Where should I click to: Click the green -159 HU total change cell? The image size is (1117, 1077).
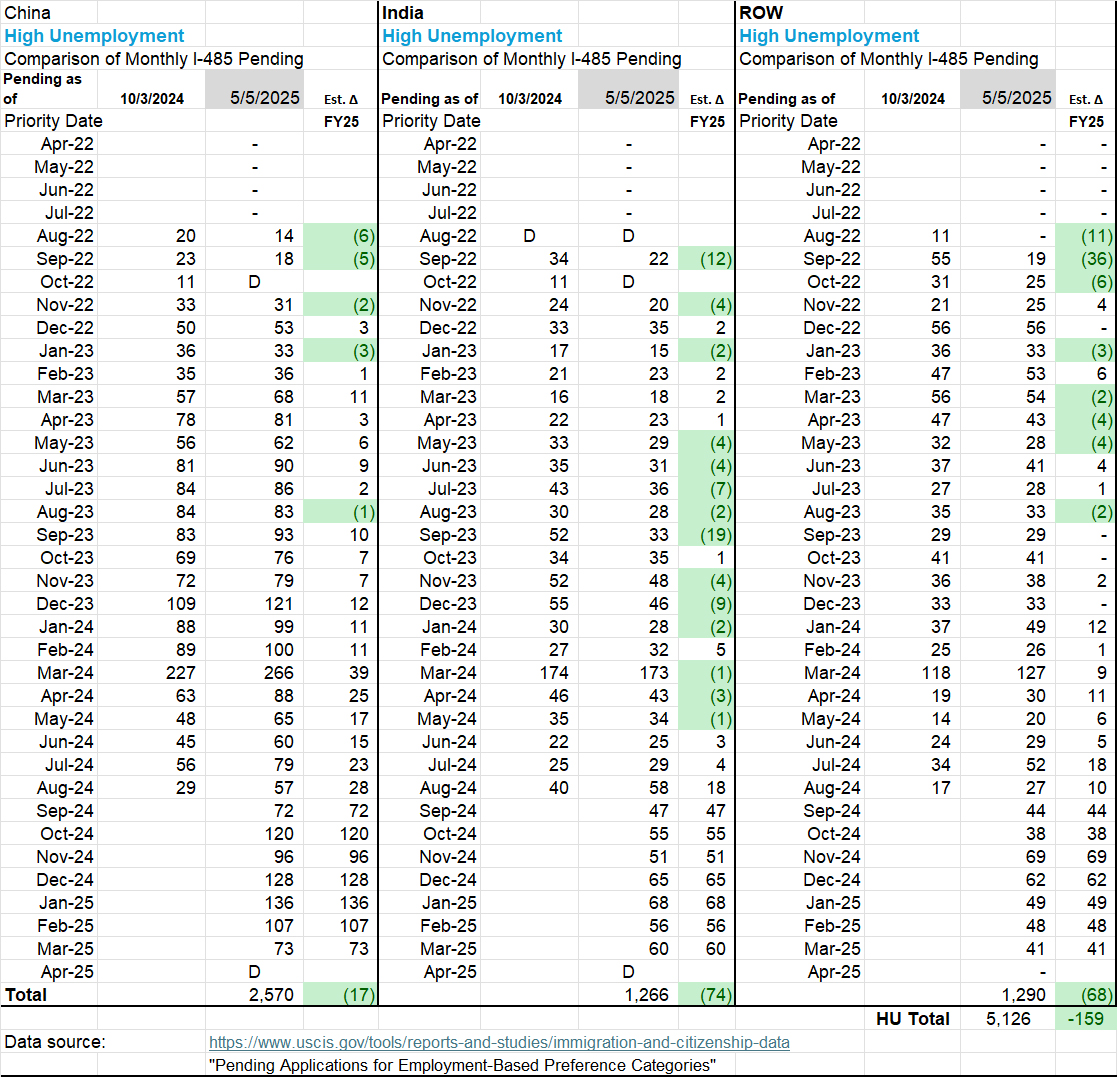coord(1085,1018)
